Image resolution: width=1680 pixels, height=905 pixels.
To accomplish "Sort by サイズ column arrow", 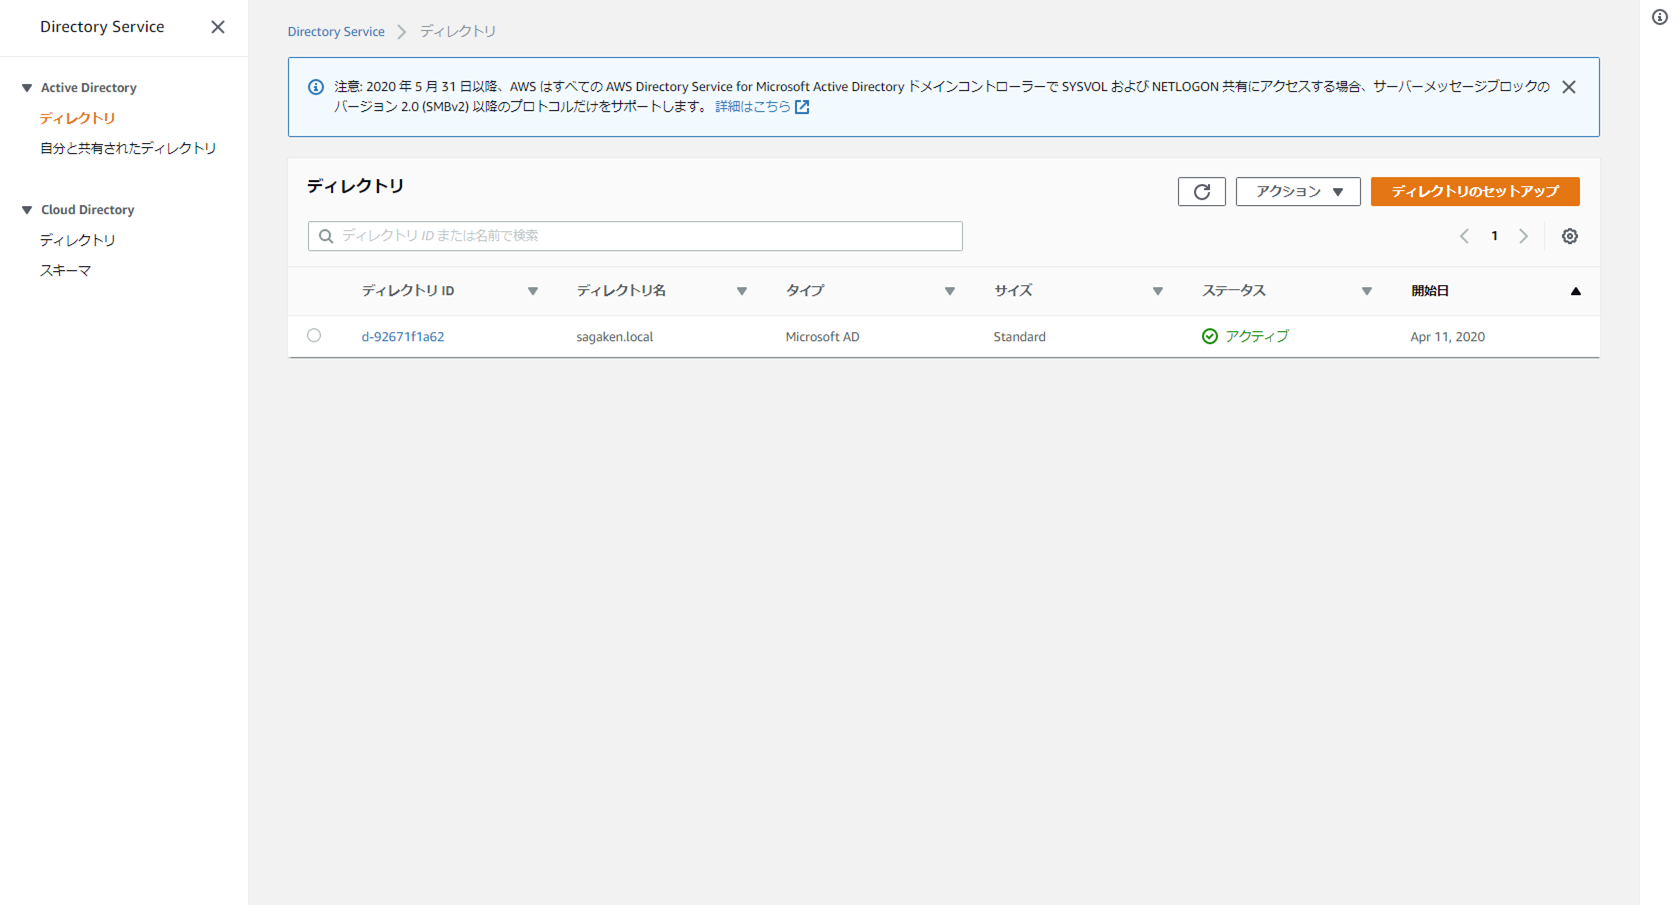I will [1158, 291].
